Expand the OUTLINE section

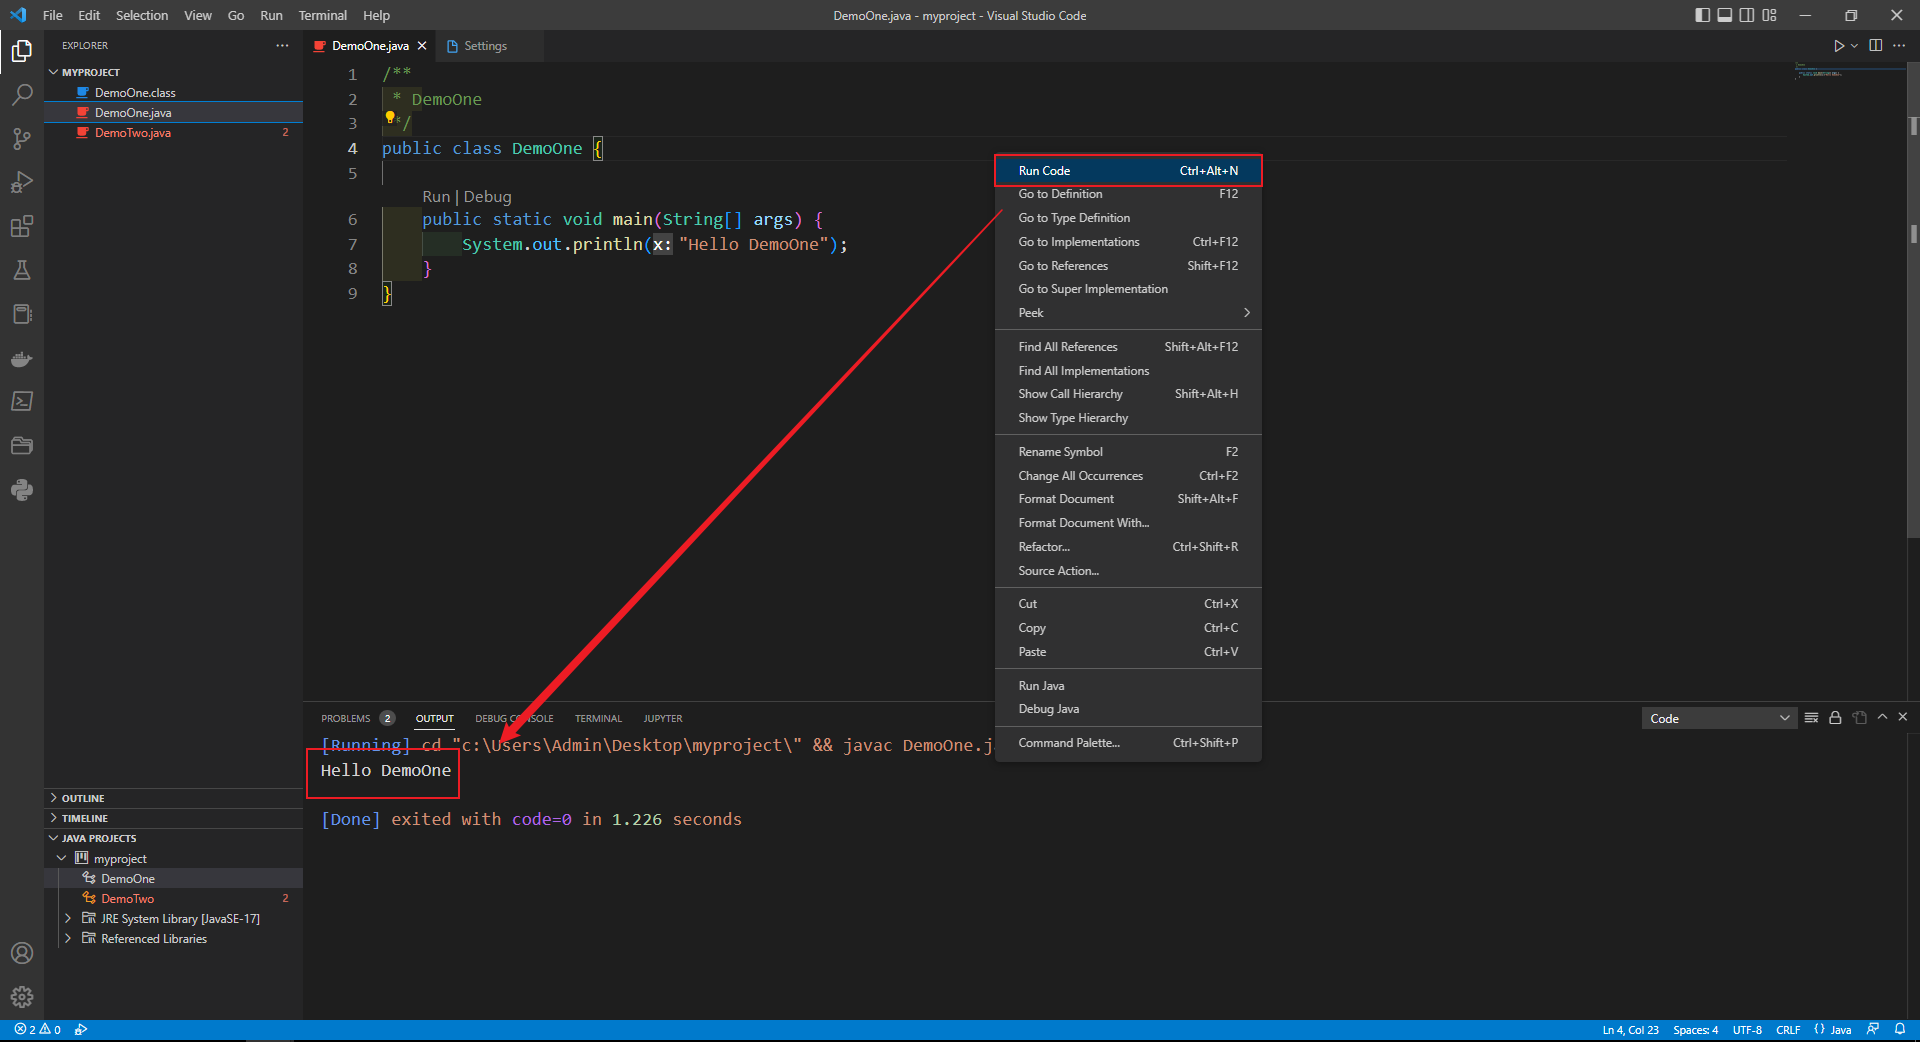click(x=173, y=798)
